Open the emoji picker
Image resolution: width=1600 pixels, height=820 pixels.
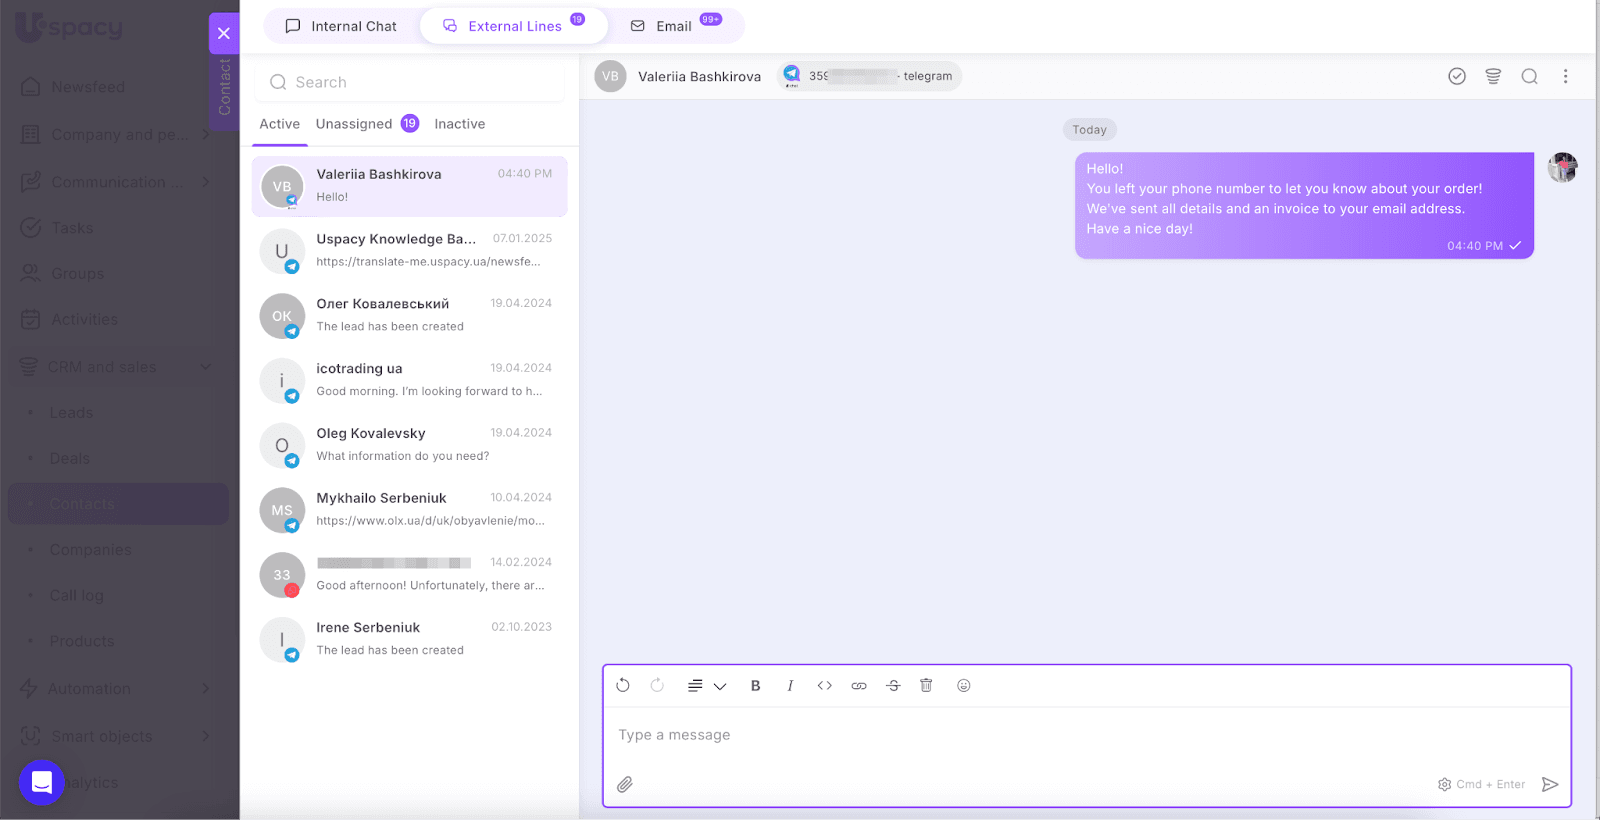[964, 686]
